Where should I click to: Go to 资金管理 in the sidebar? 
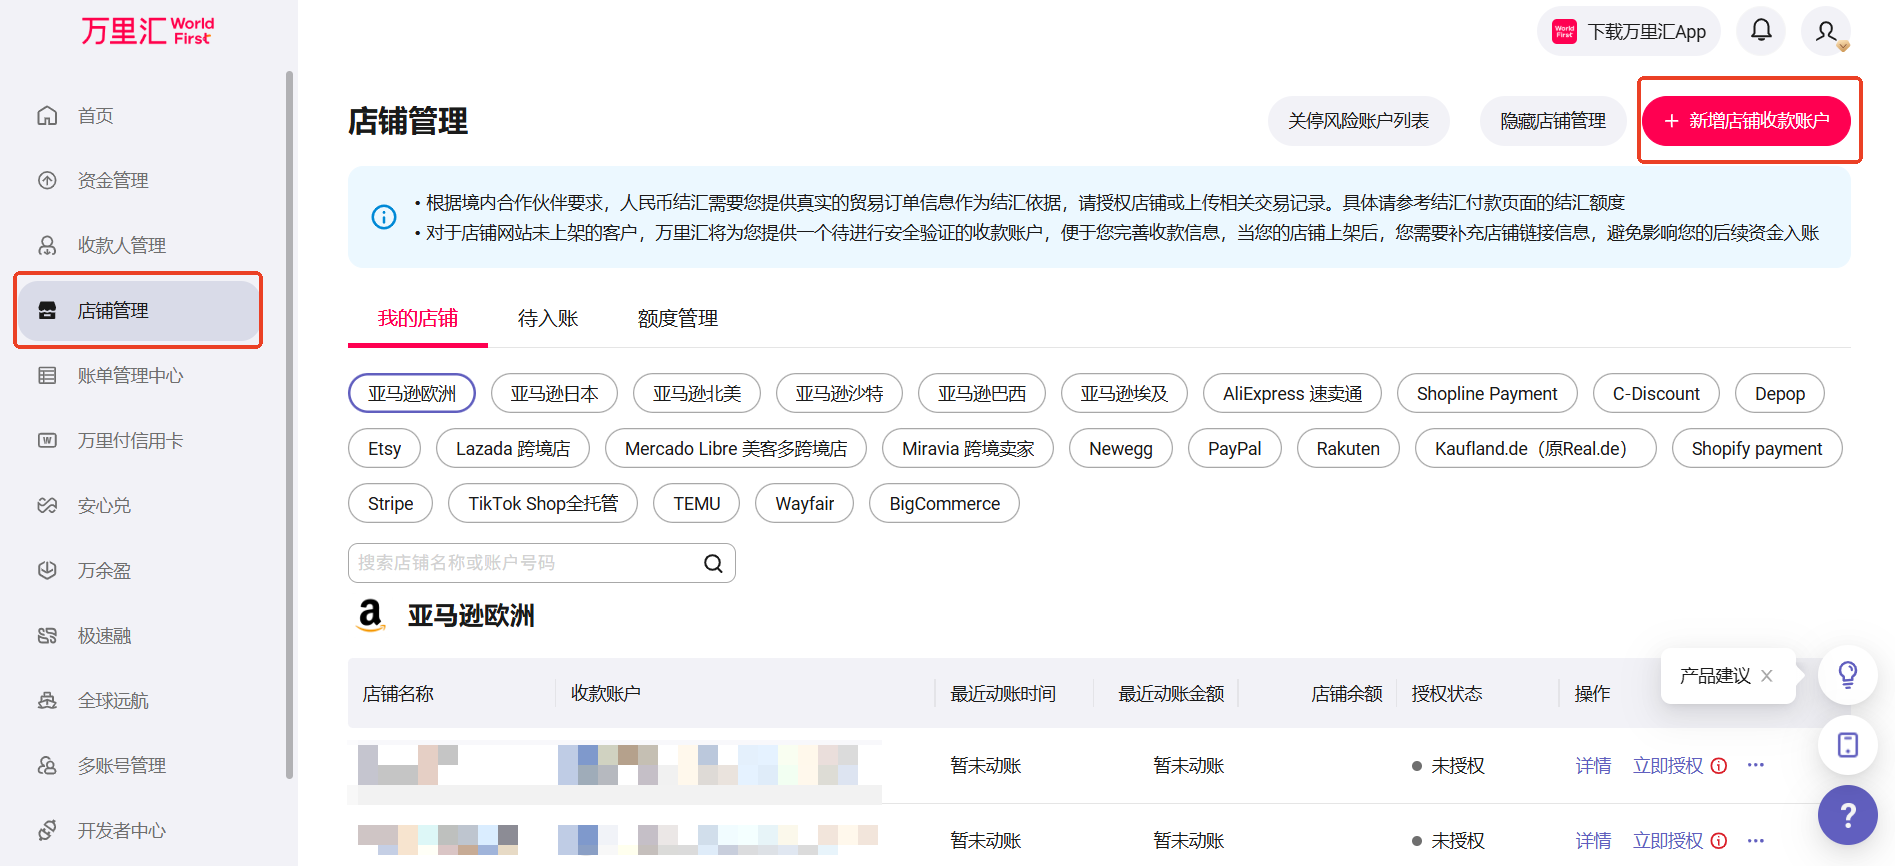[x=113, y=181]
